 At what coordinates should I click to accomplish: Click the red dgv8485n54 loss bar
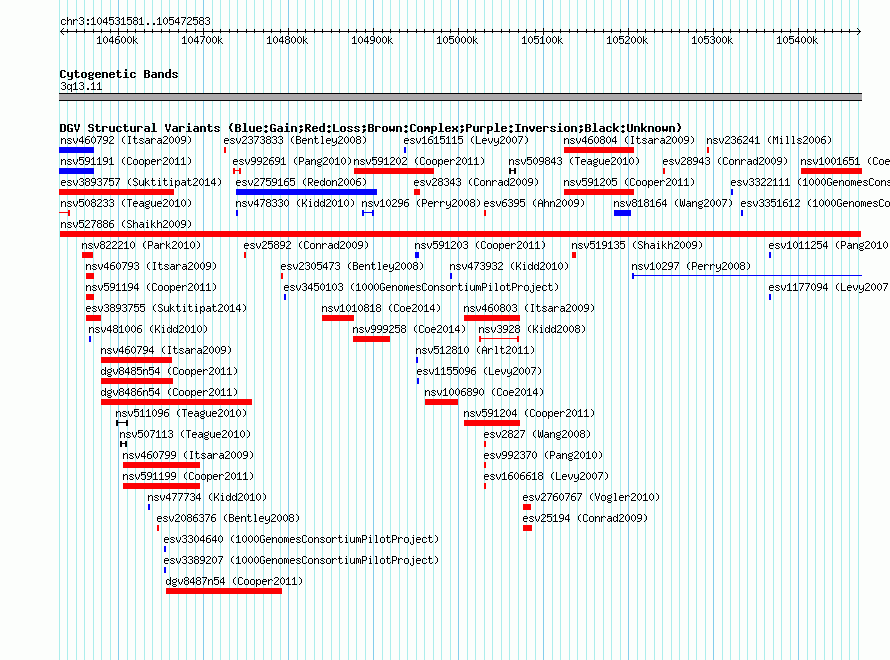pos(137,381)
